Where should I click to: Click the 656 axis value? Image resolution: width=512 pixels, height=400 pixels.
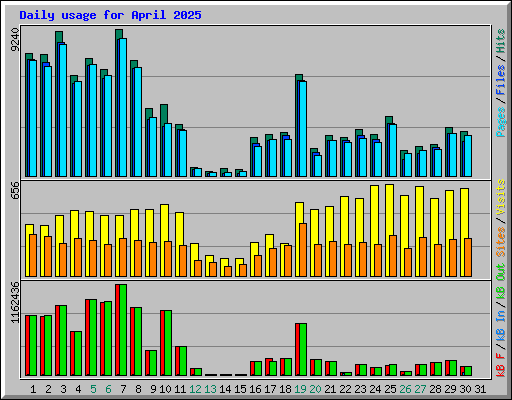coord(15,190)
